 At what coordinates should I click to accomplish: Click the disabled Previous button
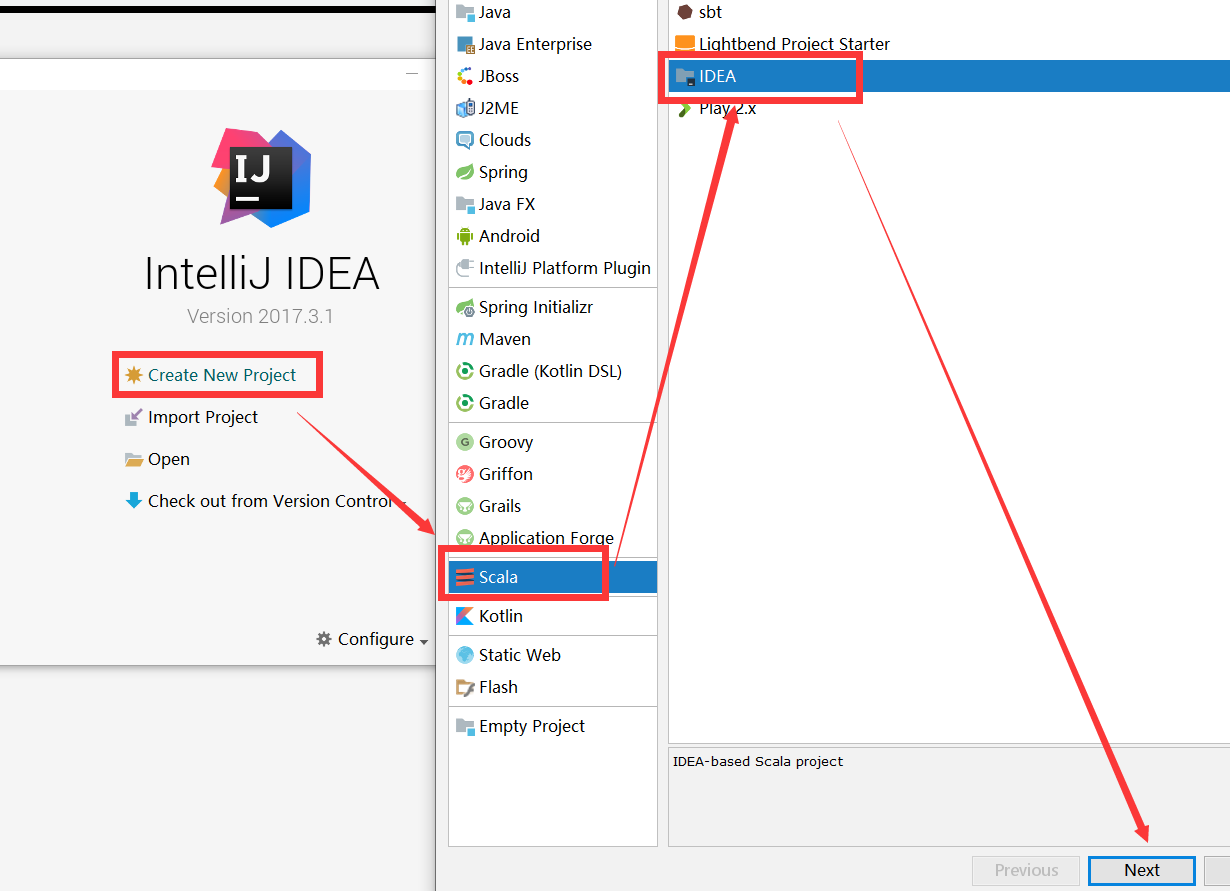coord(1026,870)
